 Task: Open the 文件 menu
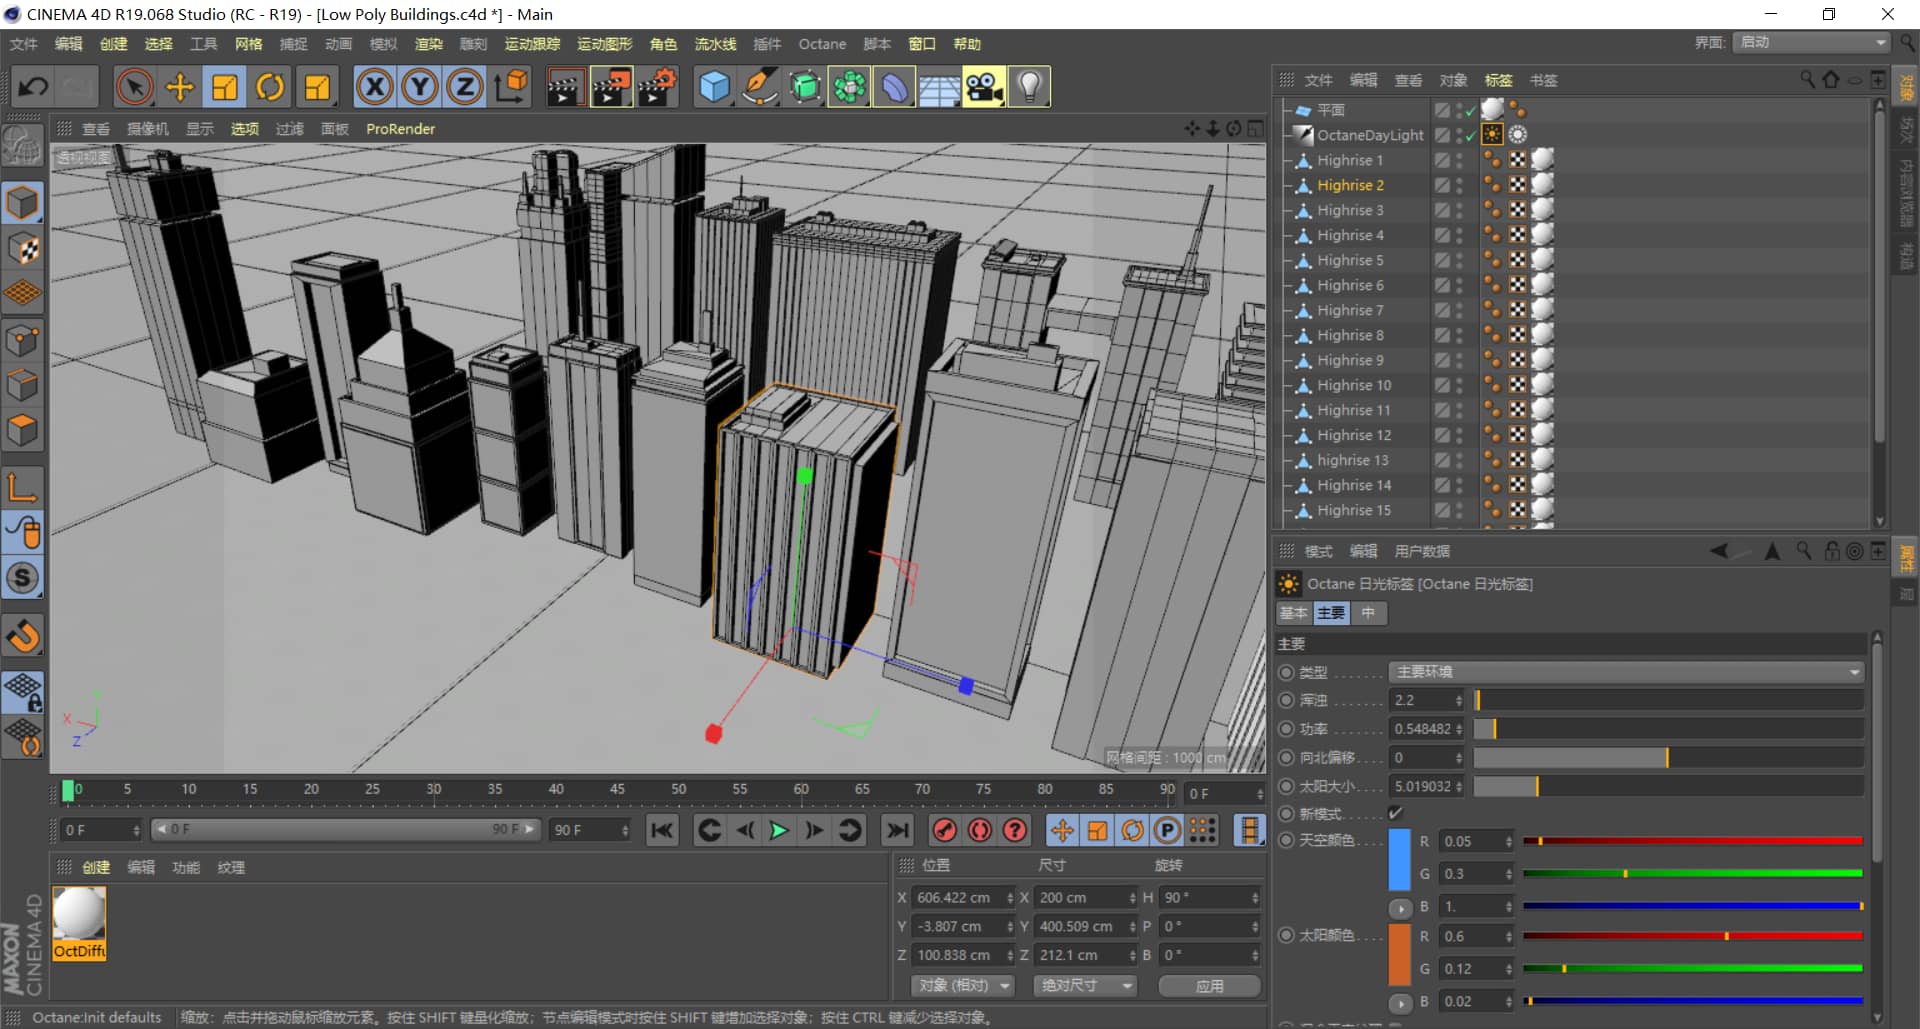pos(24,44)
